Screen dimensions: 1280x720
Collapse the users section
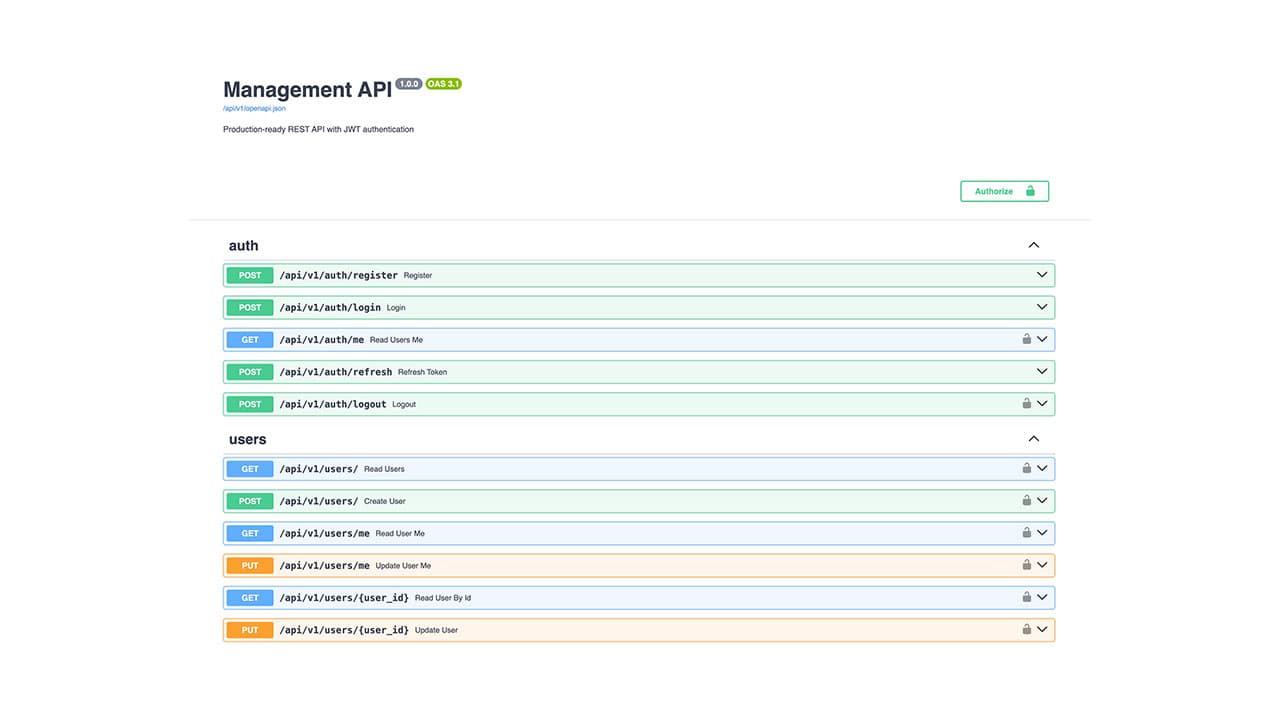click(1033, 438)
